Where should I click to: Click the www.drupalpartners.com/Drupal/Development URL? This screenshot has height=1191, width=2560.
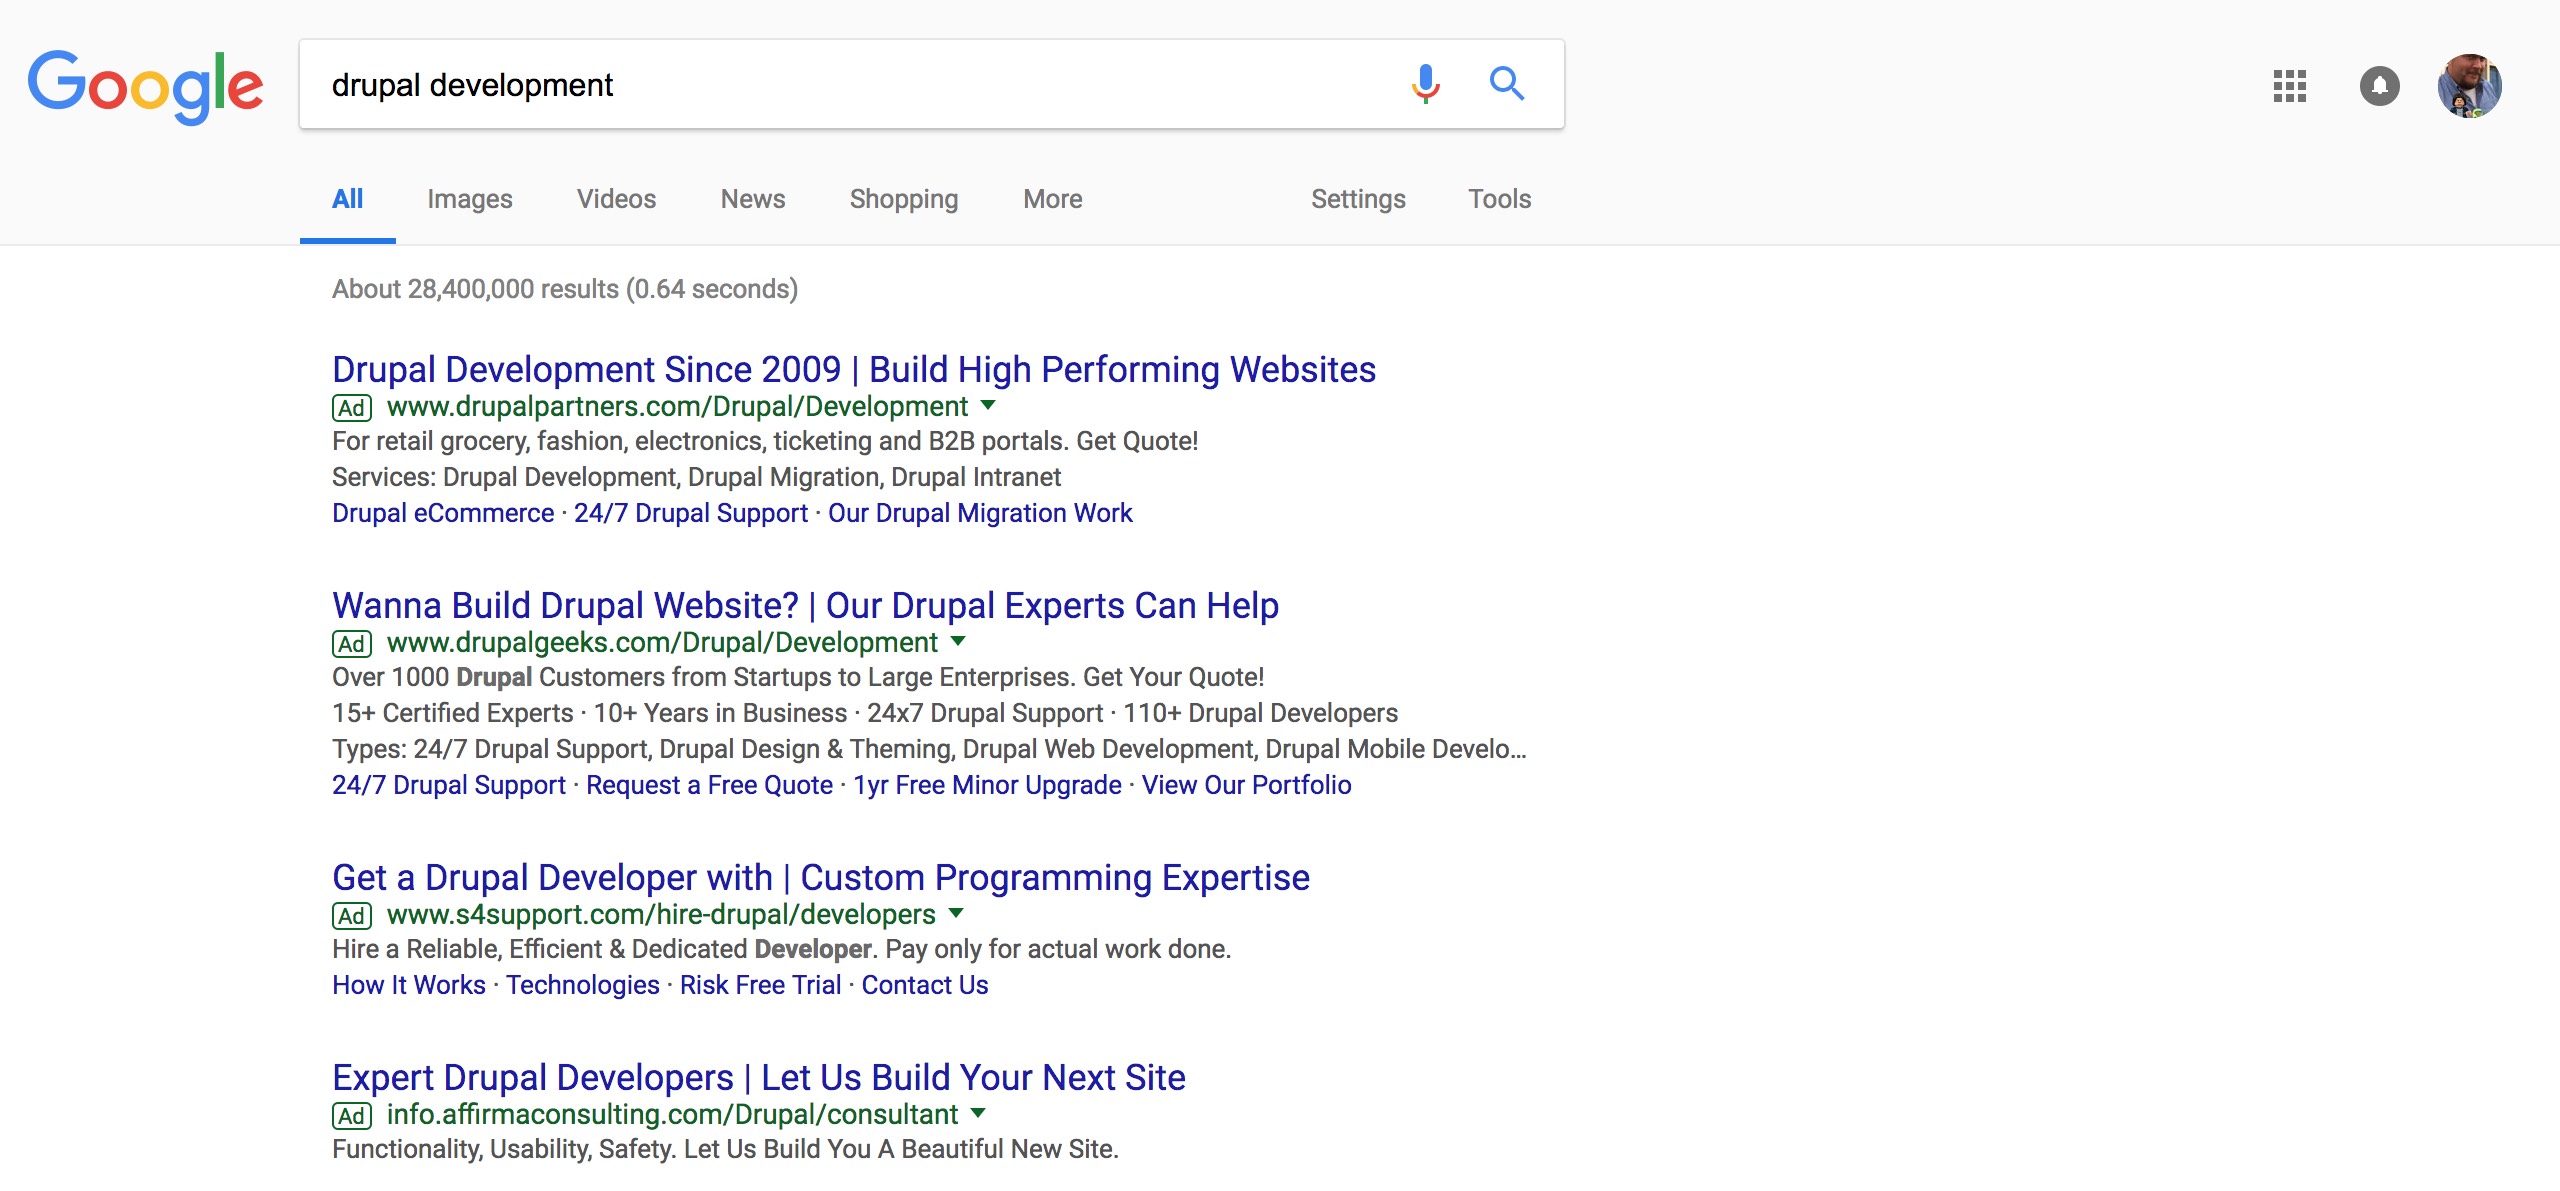click(677, 407)
